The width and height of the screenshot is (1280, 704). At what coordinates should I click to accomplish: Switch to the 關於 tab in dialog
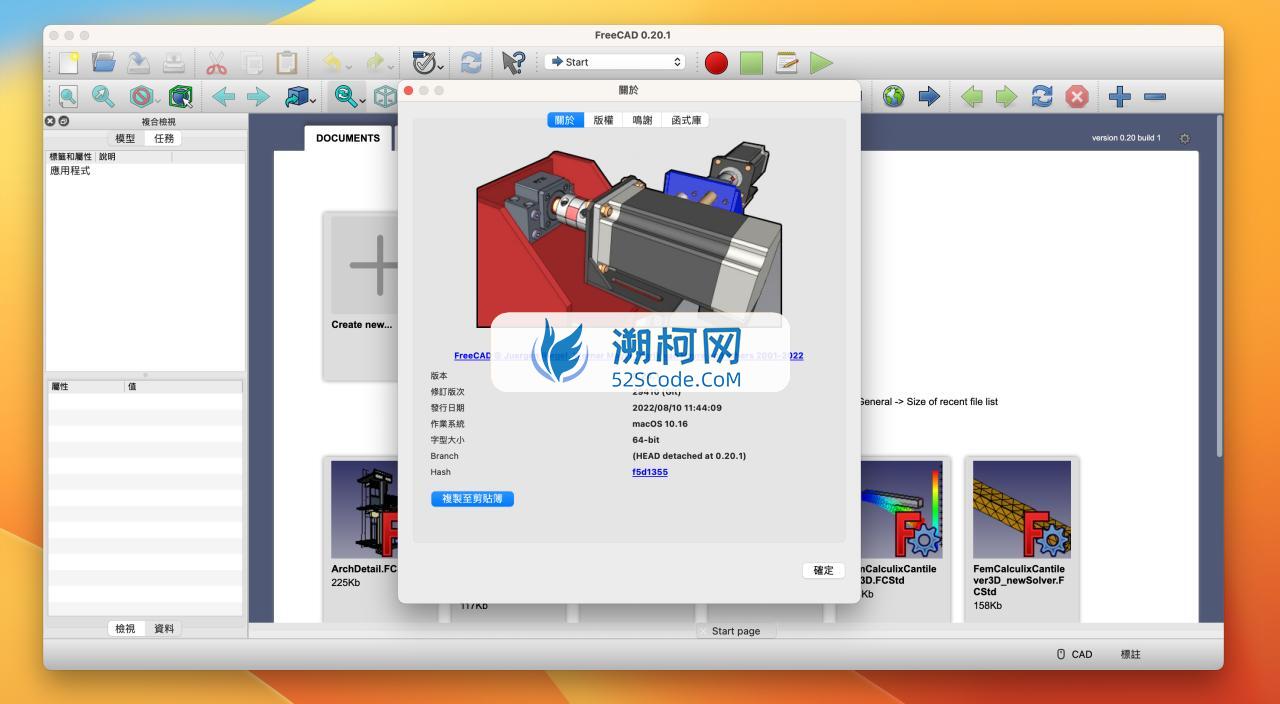pos(565,120)
